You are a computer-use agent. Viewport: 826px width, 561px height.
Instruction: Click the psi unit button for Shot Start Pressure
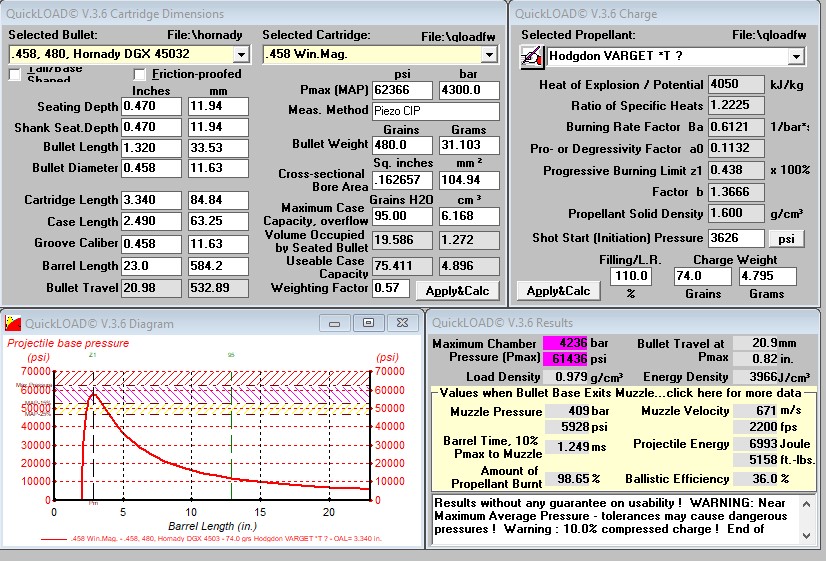(785, 238)
